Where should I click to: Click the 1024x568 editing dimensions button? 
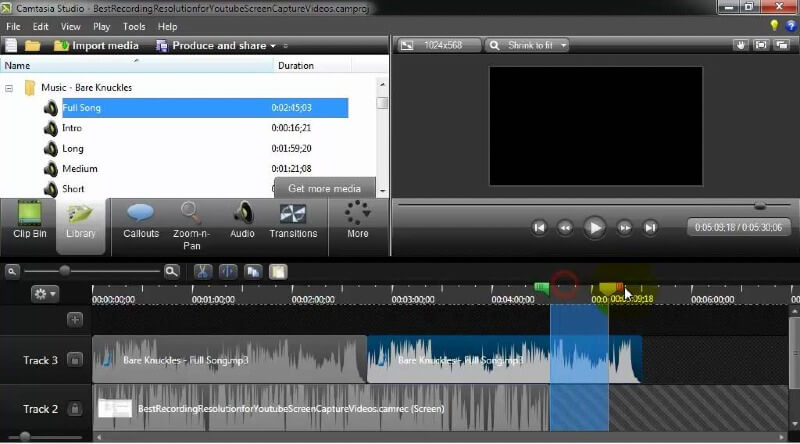439,45
